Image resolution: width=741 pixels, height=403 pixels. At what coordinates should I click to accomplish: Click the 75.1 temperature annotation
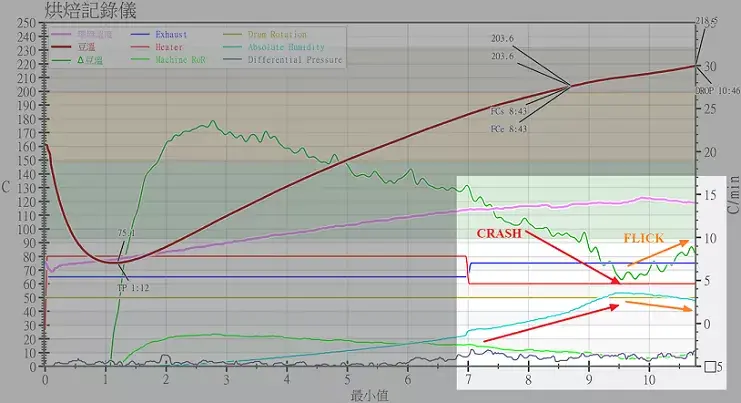click(127, 233)
